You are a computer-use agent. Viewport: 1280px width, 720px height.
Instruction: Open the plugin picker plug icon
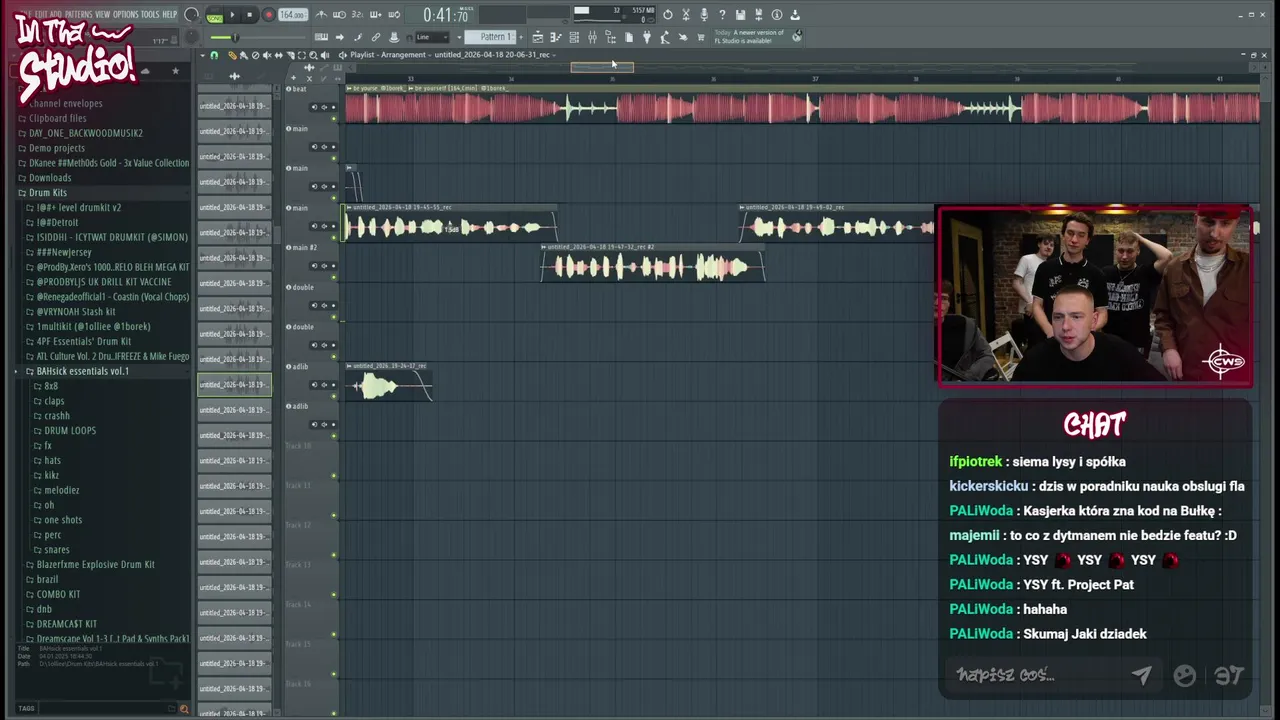pyautogui.click(x=647, y=37)
